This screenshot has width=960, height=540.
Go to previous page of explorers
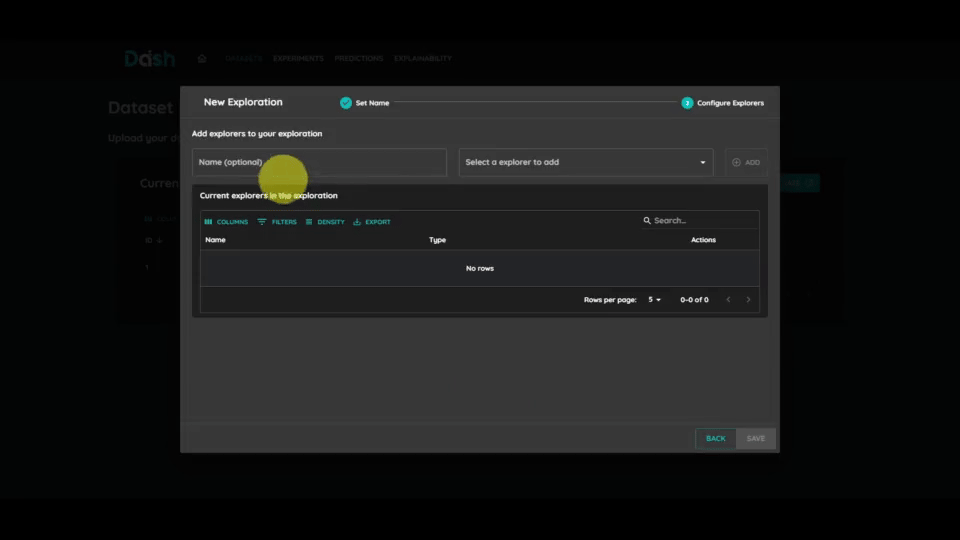pyautogui.click(x=728, y=299)
